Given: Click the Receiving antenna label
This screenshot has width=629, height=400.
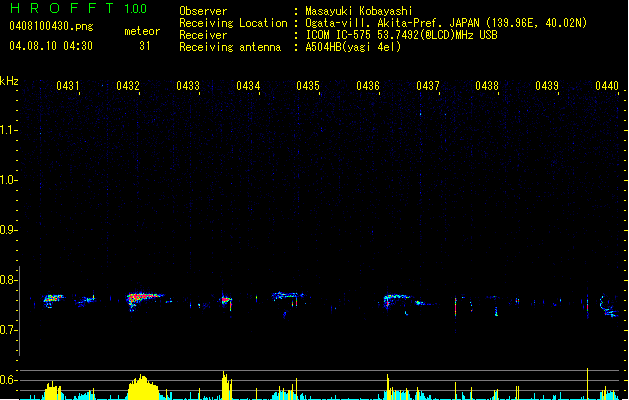Looking at the screenshot, I should (230, 47).
